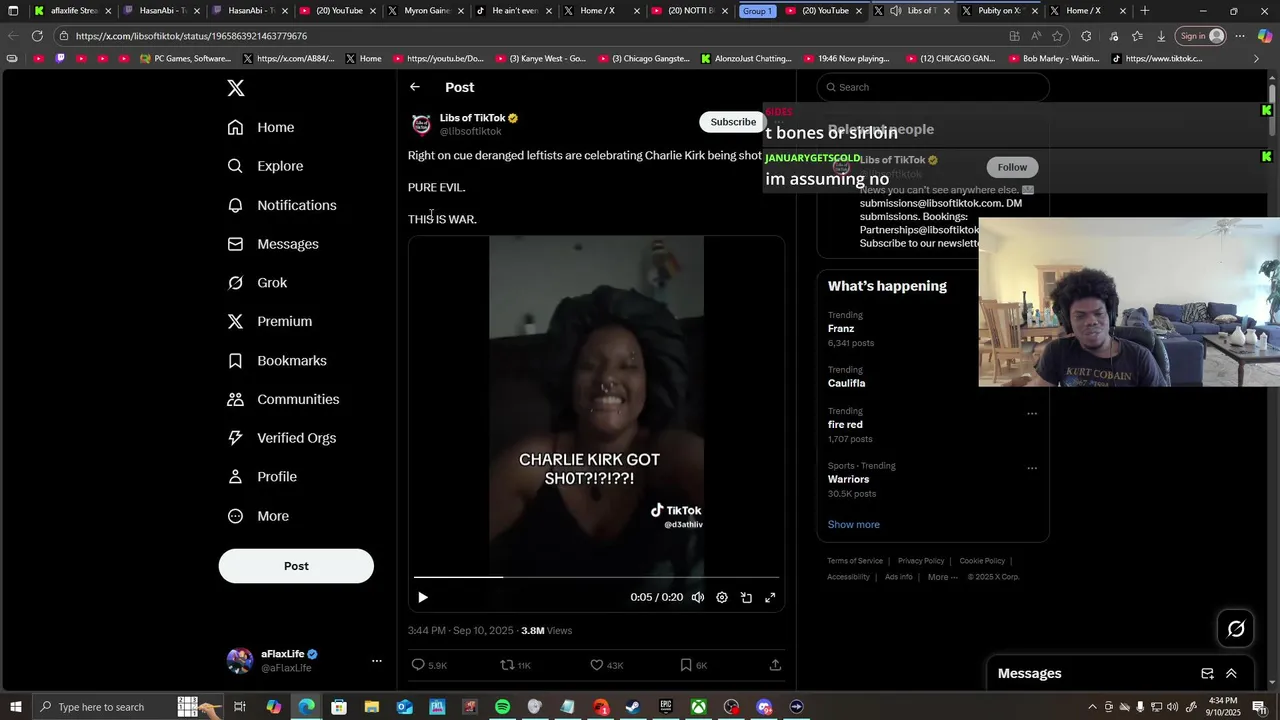Play the video in the post
Image resolution: width=1280 pixels, height=720 pixels.
[423, 598]
